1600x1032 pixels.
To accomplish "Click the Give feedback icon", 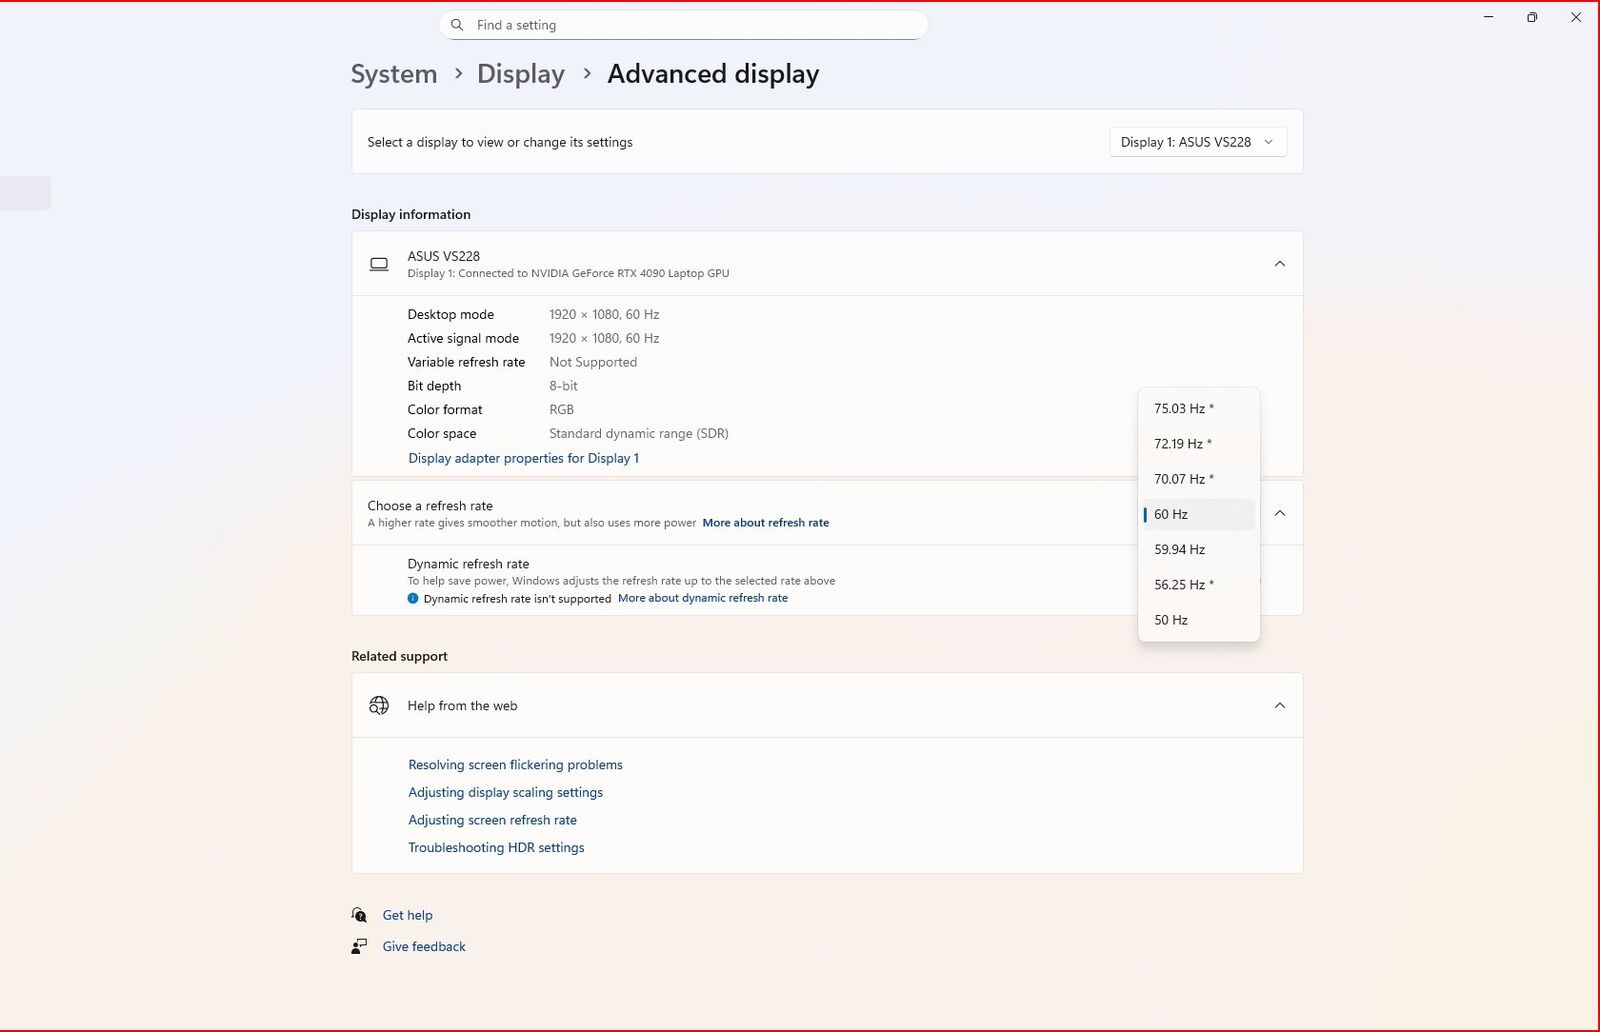I will pyautogui.click(x=359, y=947).
